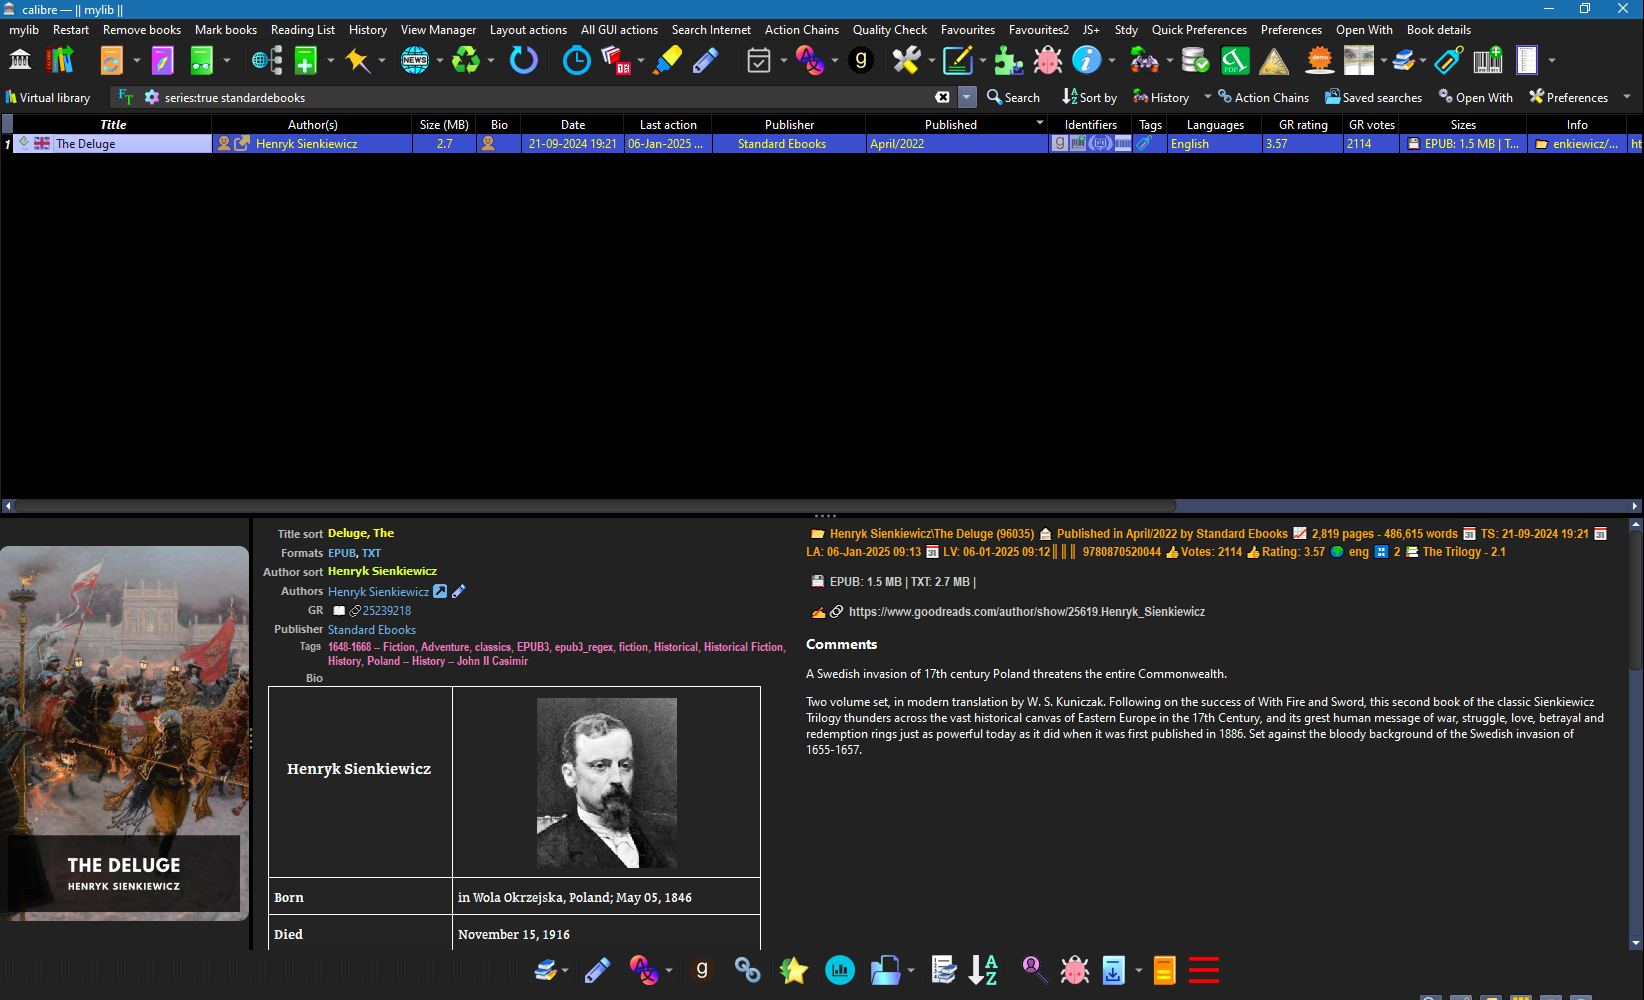The width and height of the screenshot is (1644, 1000).
Task: Open the Remove books menu
Action: pos(142,30)
